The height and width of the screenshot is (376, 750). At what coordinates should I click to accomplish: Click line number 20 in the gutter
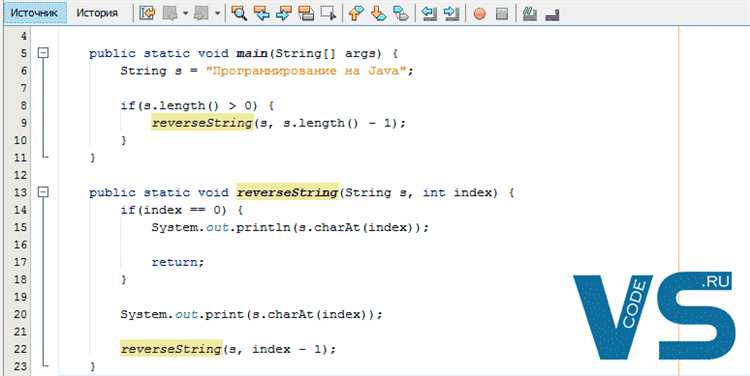coord(21,314)
